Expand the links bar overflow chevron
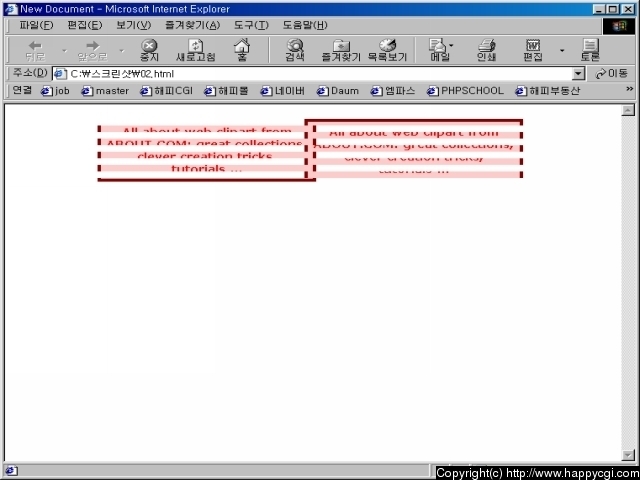Image resolution: width=640 pixels, height=480 pixels. 629,89
